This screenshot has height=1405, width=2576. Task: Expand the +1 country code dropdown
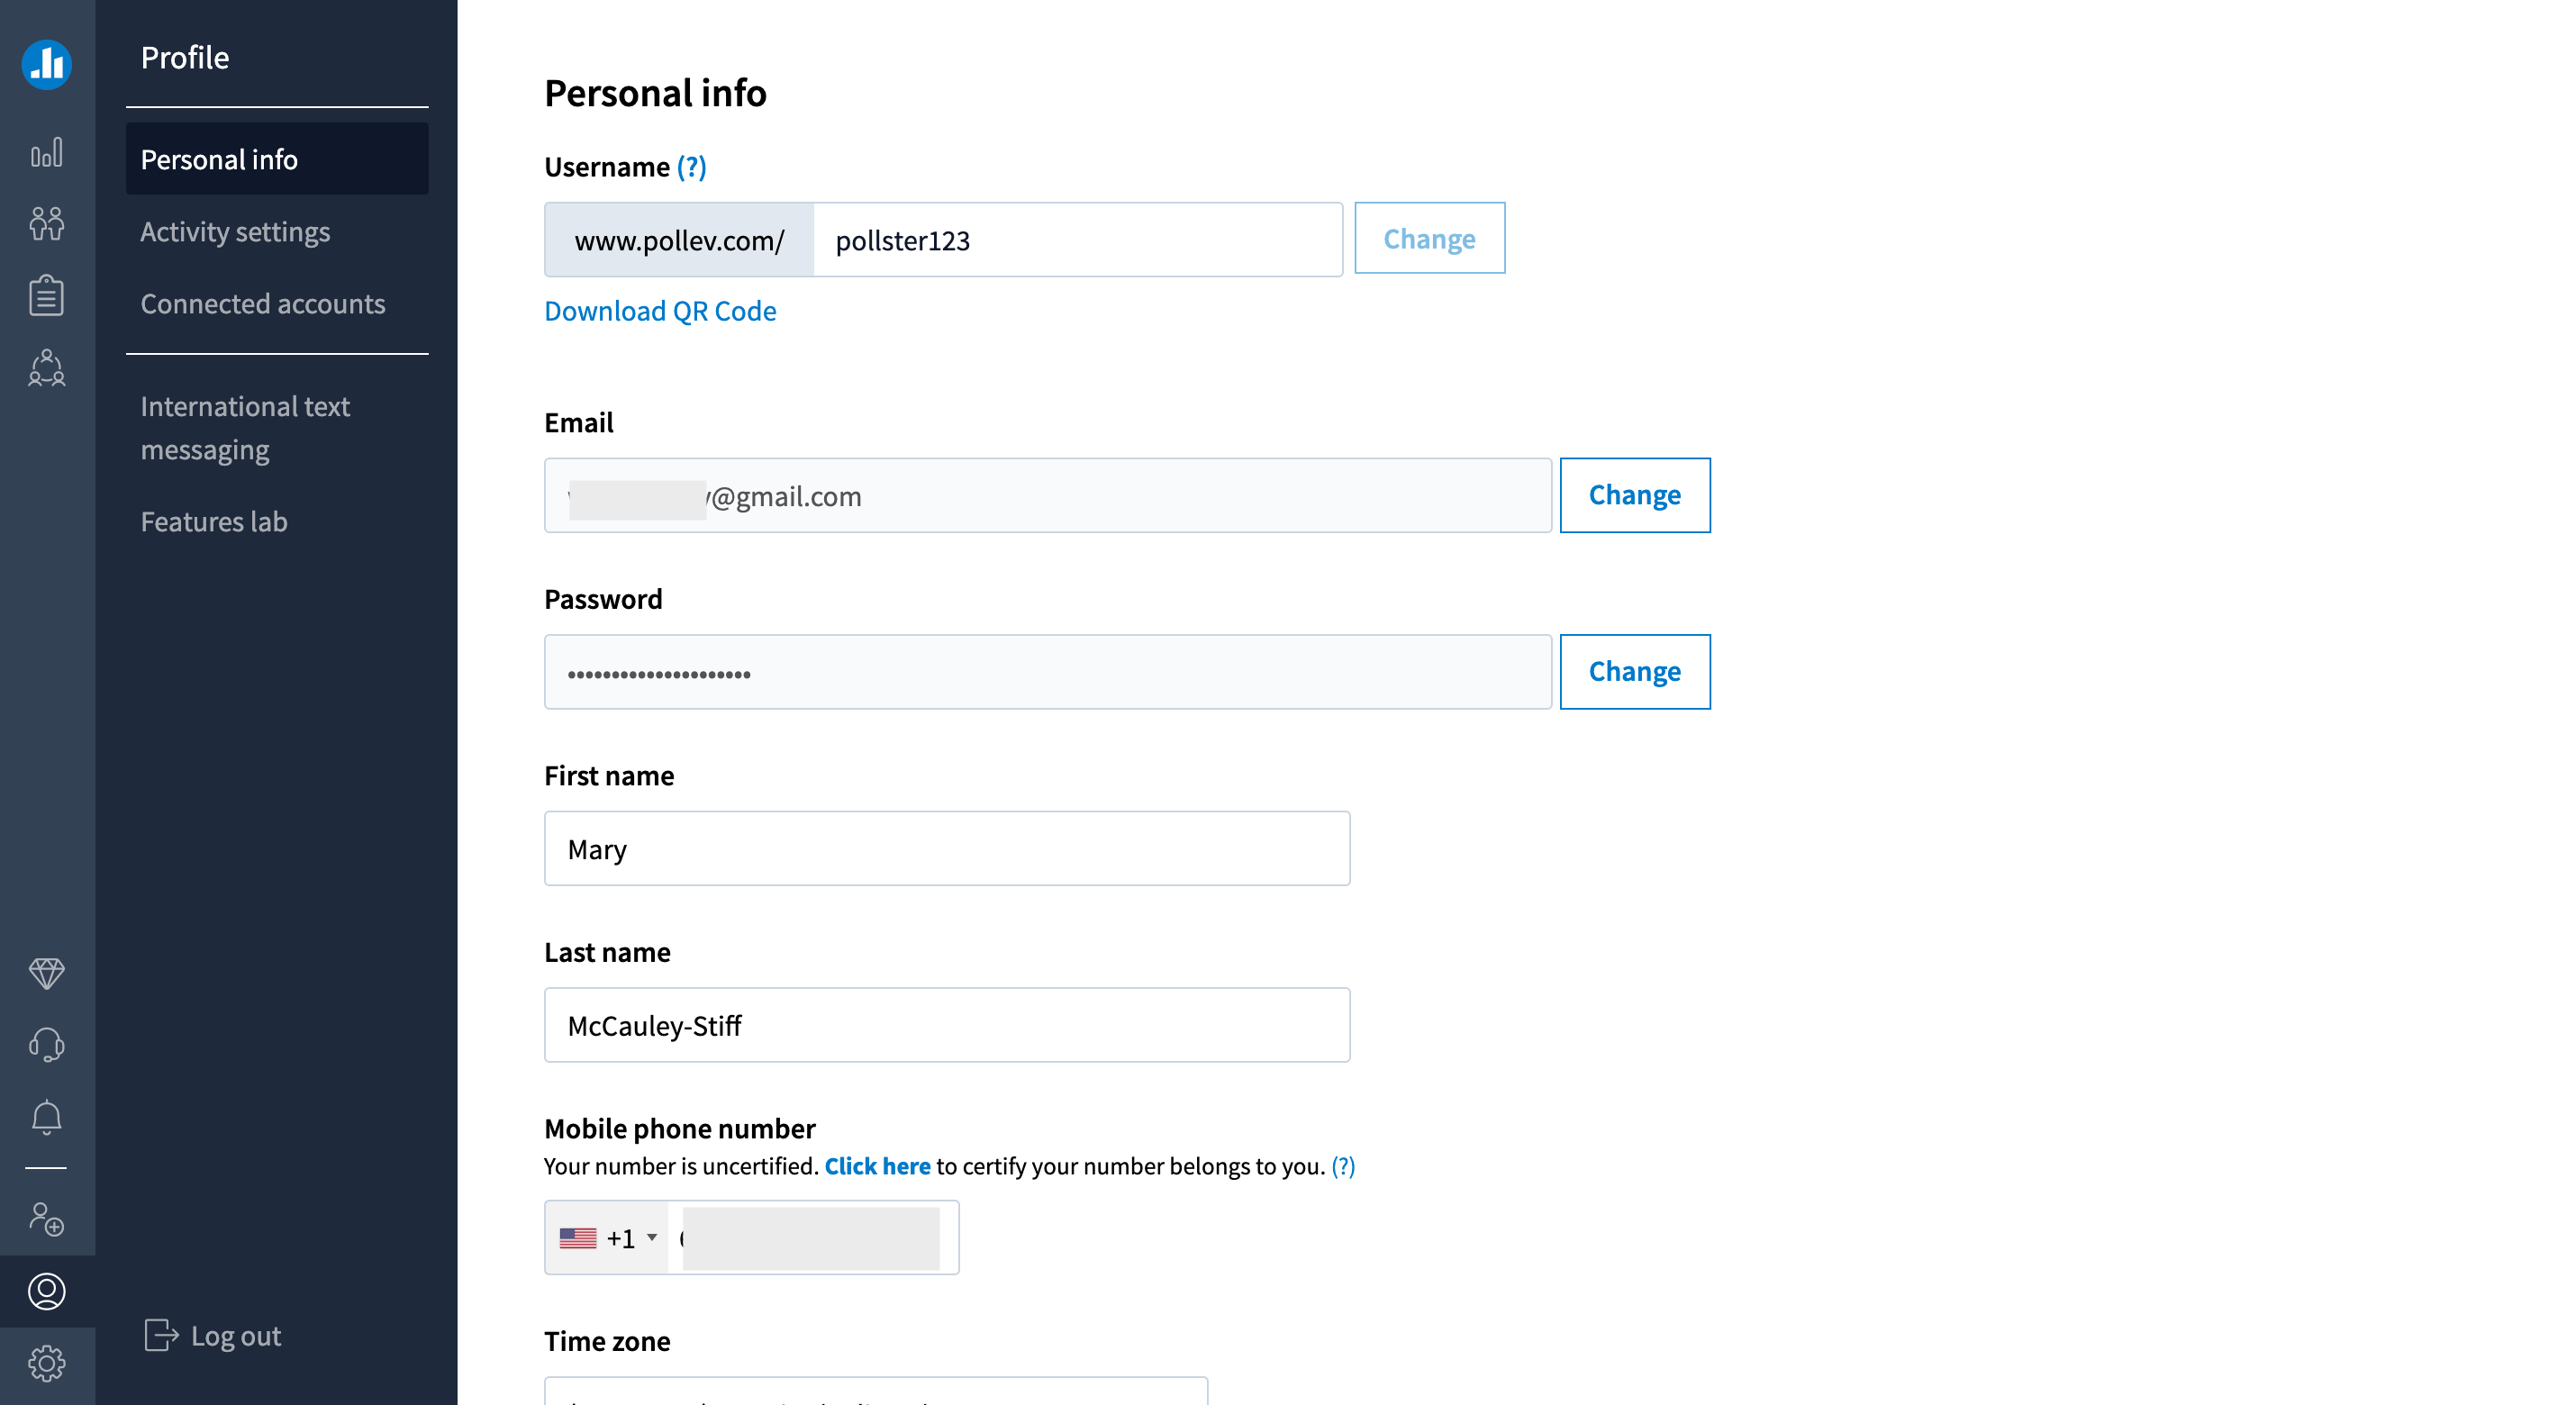pos(608,1238)
